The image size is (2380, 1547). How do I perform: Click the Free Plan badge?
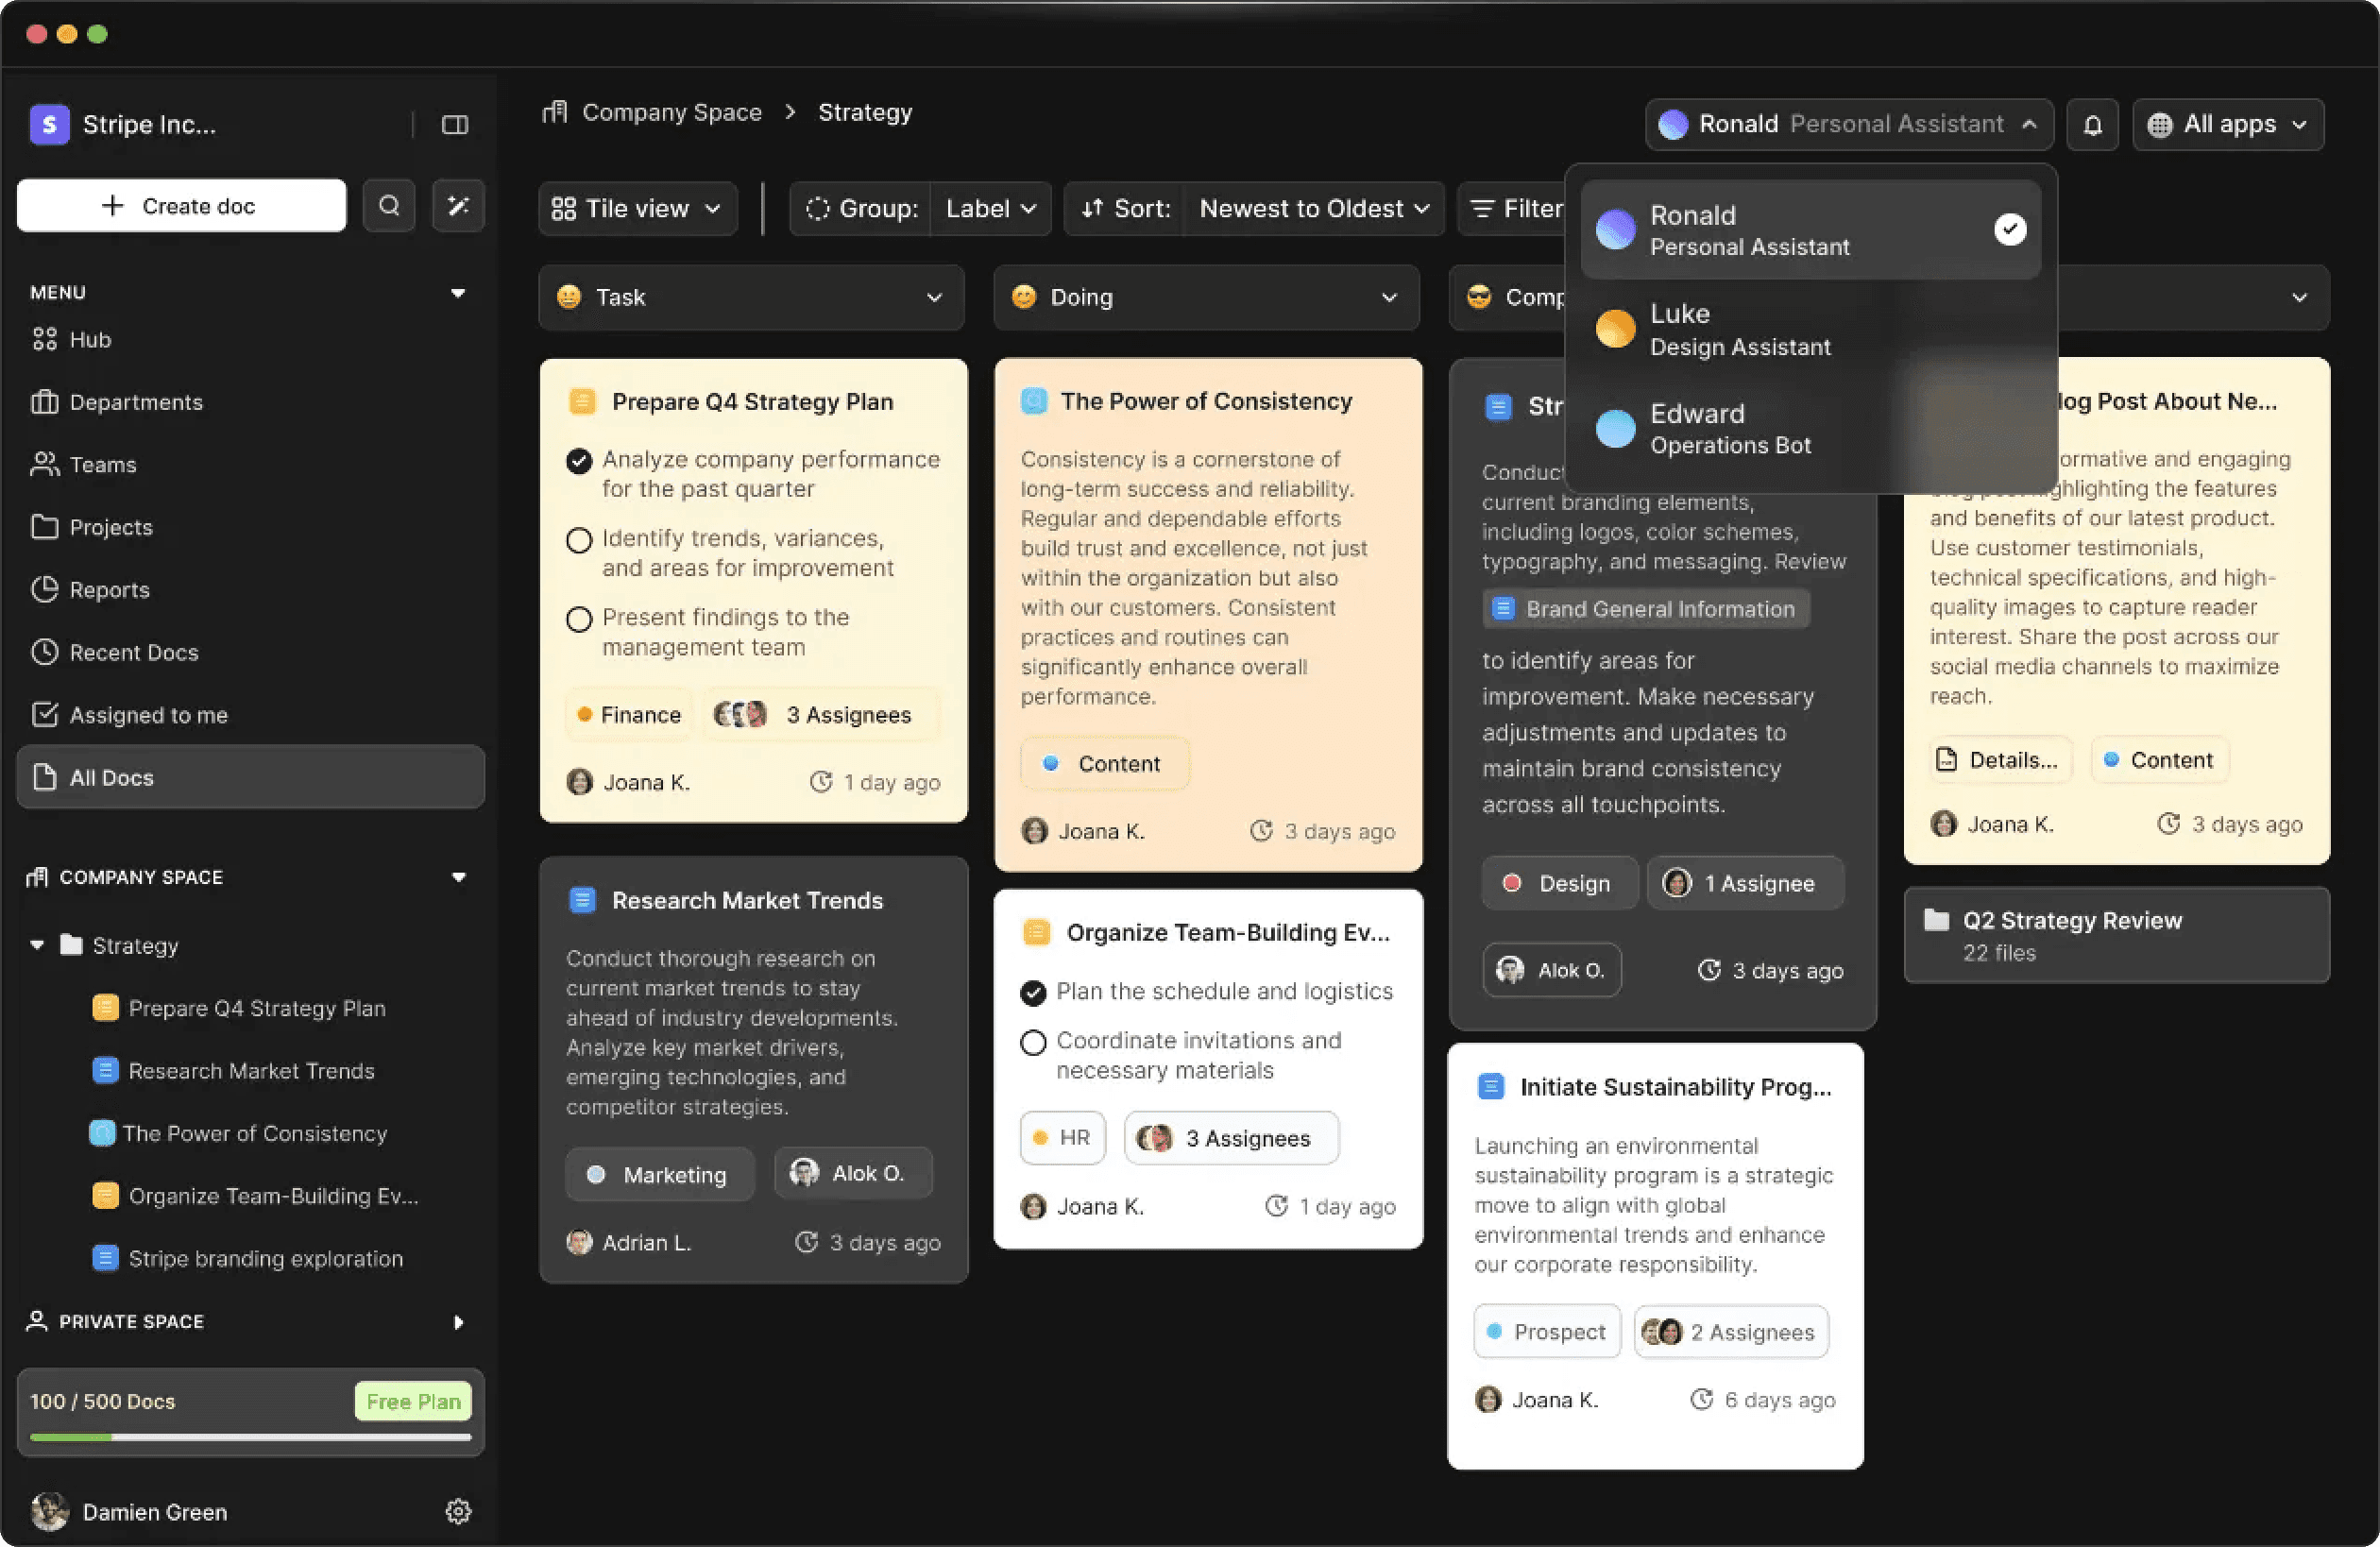click(x=413, y=1401)
